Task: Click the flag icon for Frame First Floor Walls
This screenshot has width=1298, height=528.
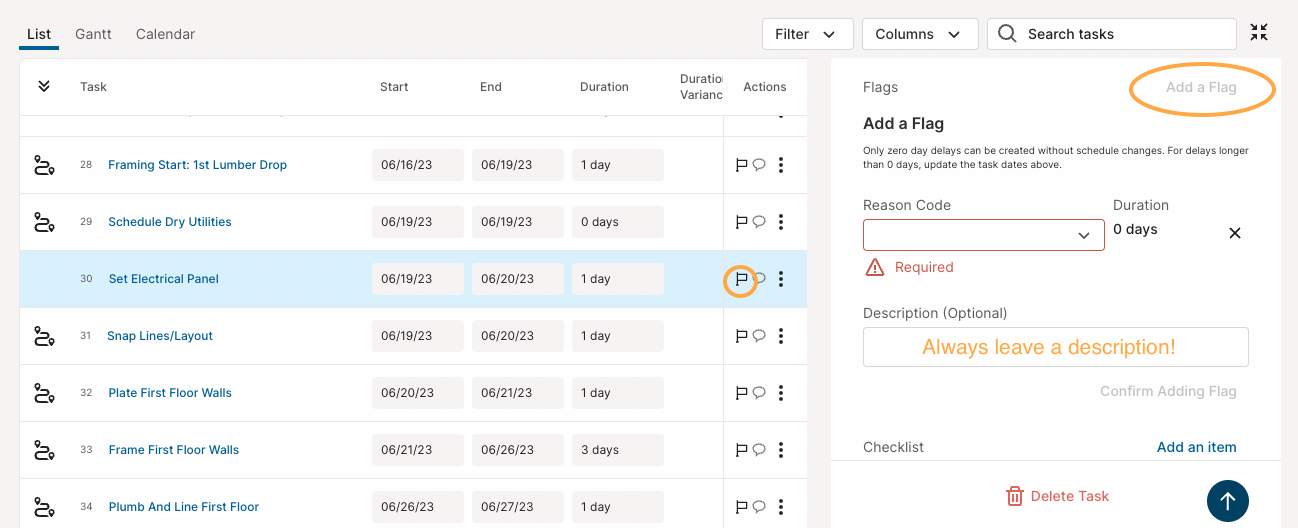Action: point(742,450)
